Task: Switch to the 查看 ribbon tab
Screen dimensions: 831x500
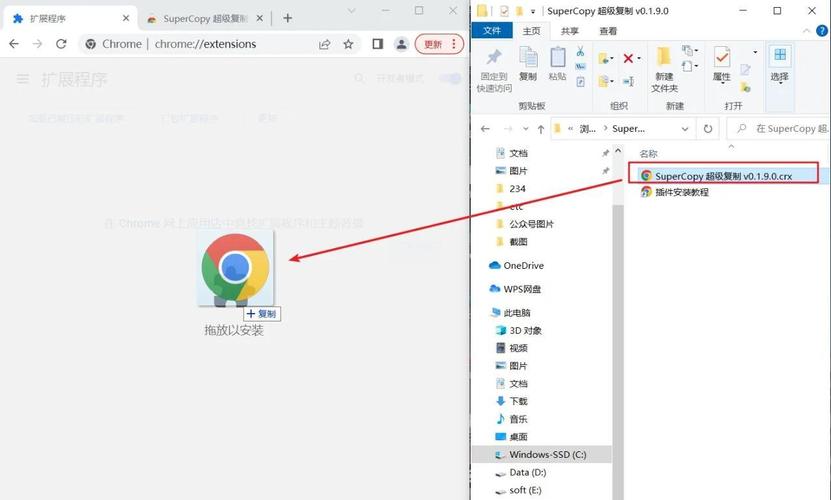Action: coord(608,31)
